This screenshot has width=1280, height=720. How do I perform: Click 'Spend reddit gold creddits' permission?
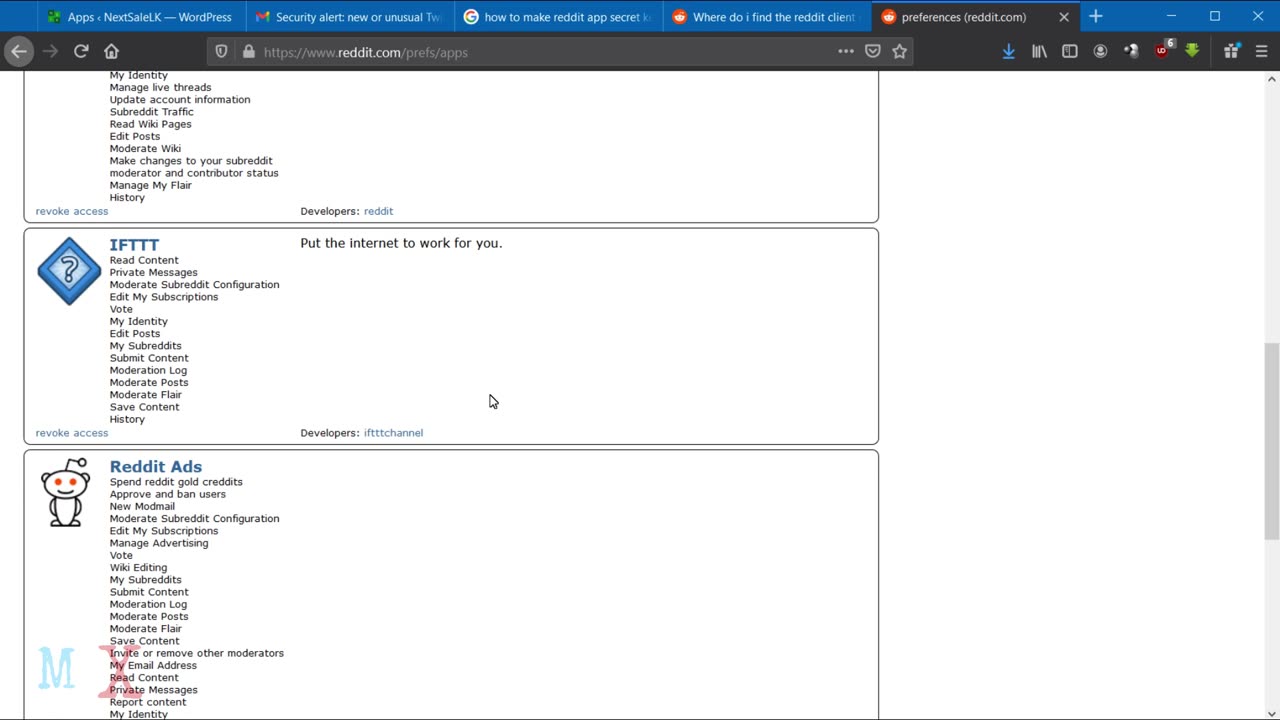176,482
